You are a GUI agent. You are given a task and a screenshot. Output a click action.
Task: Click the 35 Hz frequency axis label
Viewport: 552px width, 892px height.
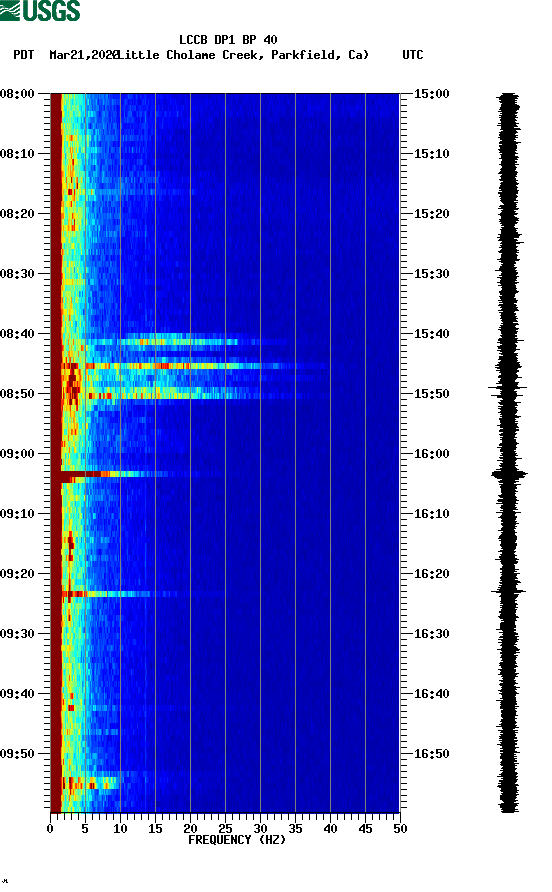(295, 829)
